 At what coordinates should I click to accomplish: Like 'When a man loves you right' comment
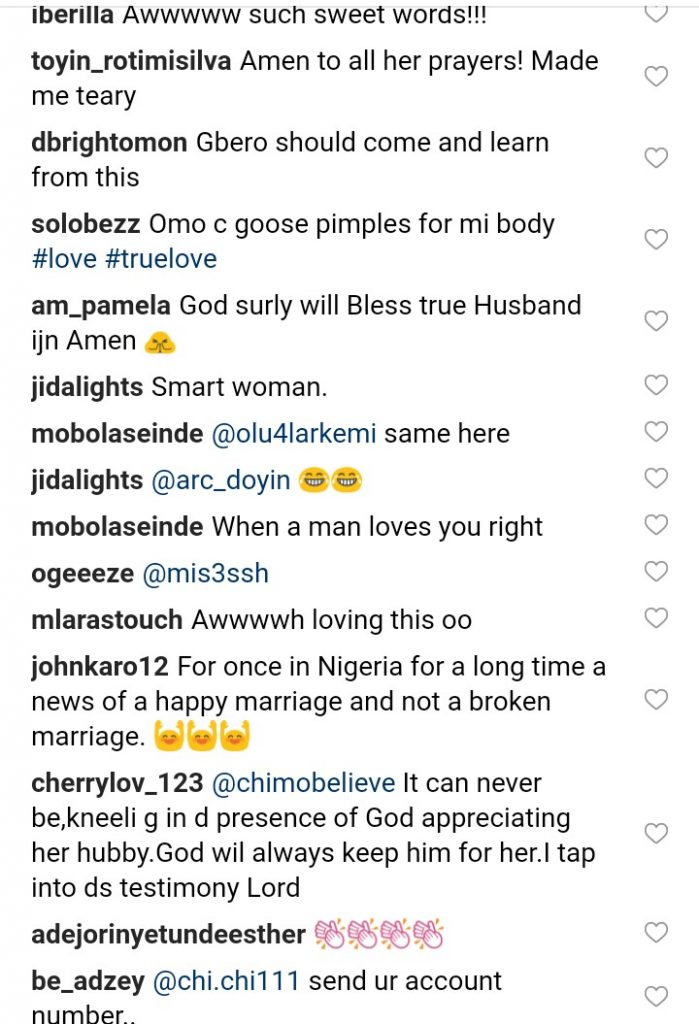click(x=656, y=525)
